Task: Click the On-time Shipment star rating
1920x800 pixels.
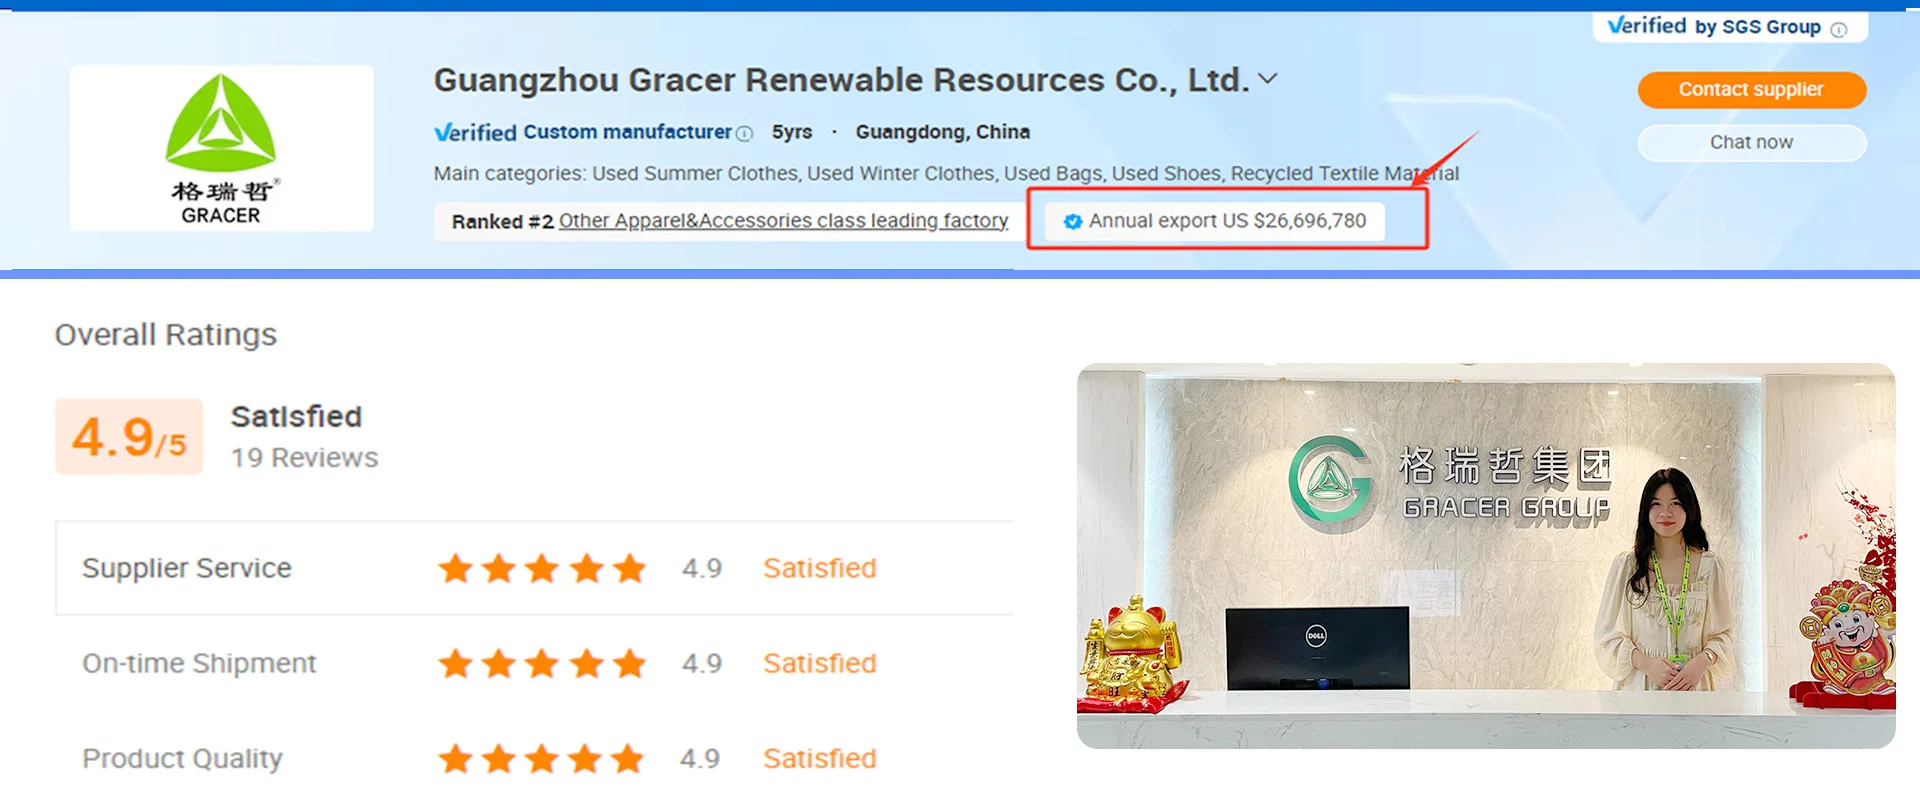Action: (x=542, y=663)
